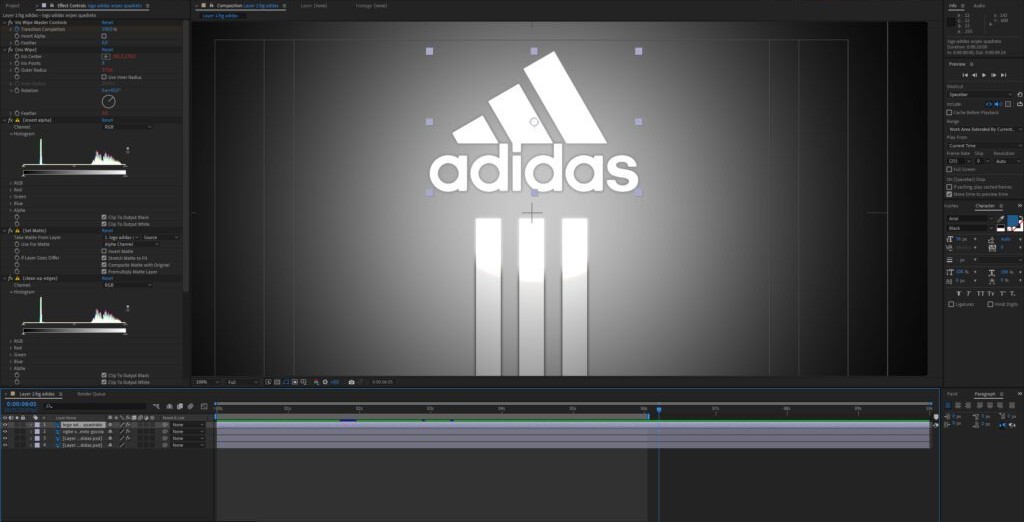Reset the set Matte effect
1024x522 pixels.
(x=107, y=231)
